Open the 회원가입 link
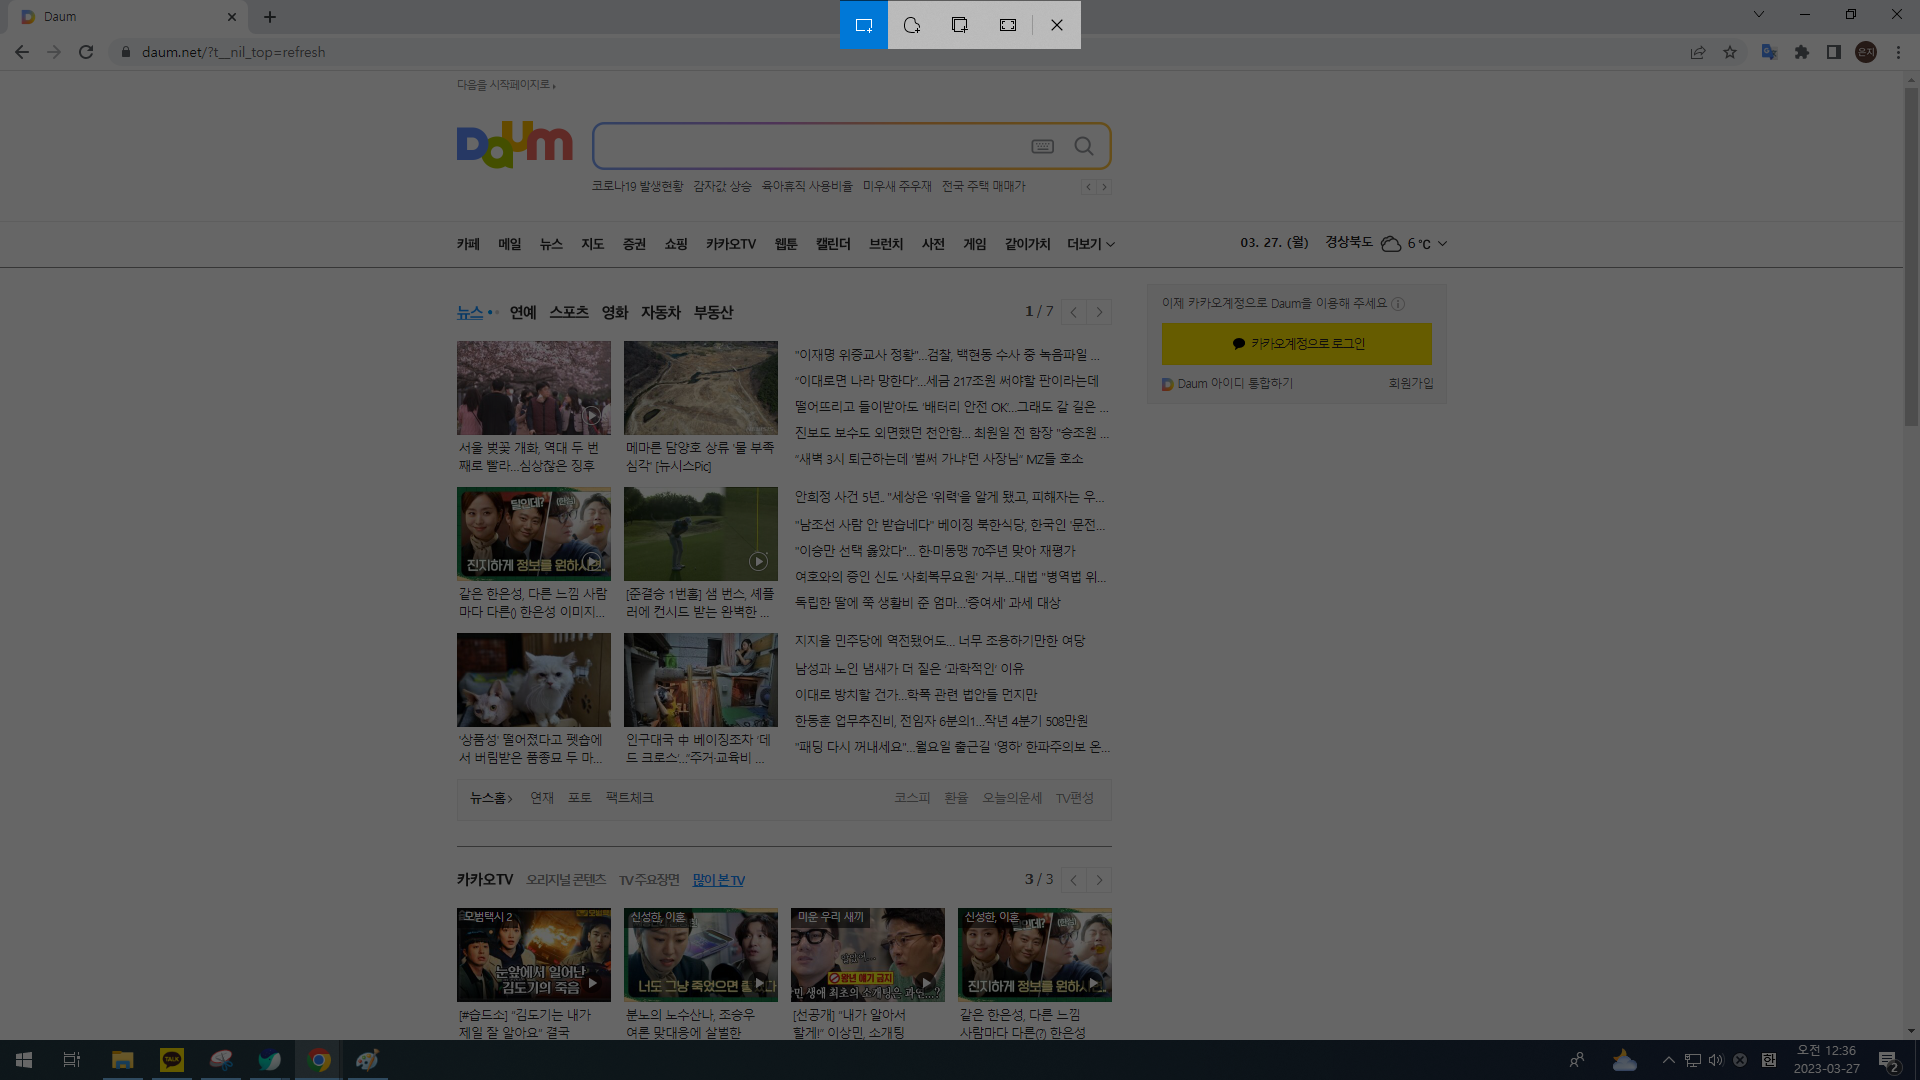Screen dimensions: 1920x1080 (1410, 383)
